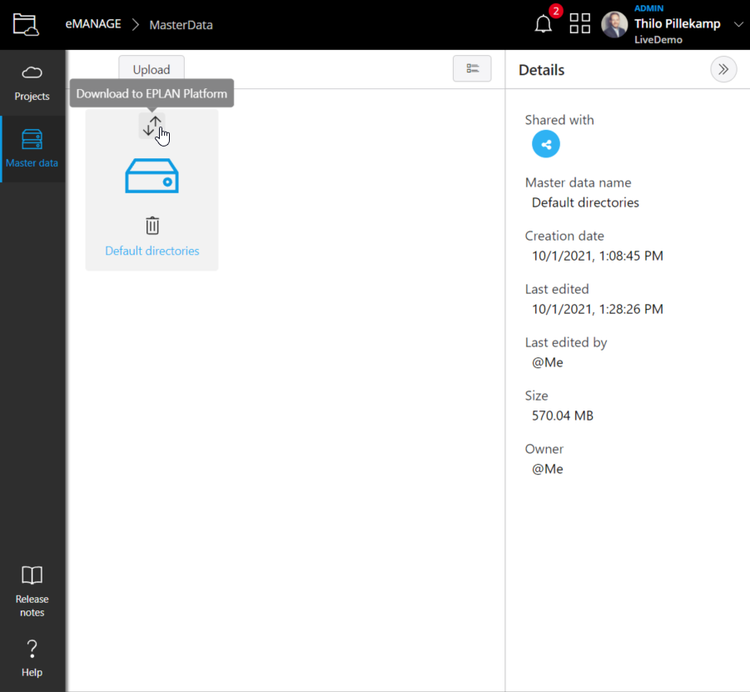Open the notifications bell

pyautogui.click(x=543, y=25)
